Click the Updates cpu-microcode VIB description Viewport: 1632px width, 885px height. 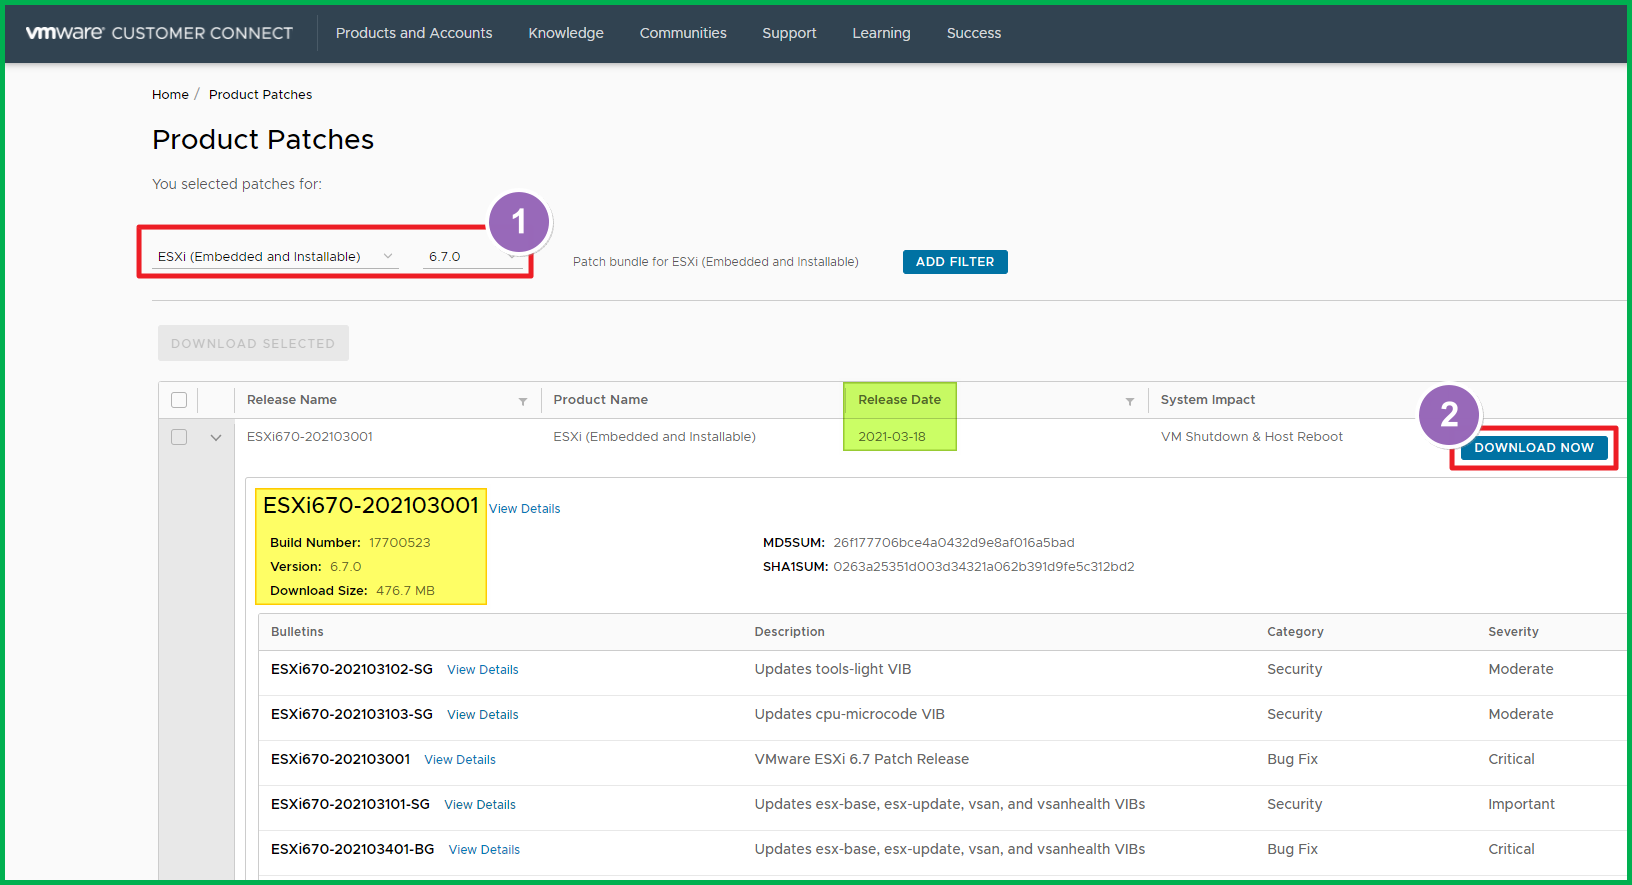pyautogui.click(x=849, y=715)
